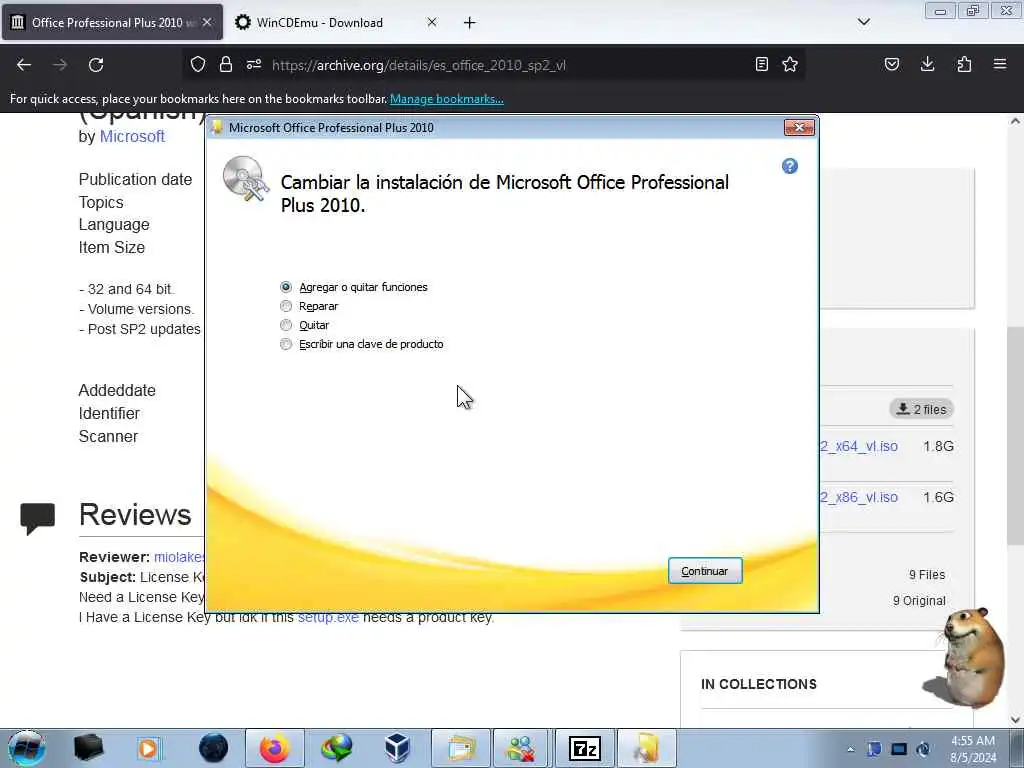Viewport: 1024px width, 768px height.
Task: Open the extensions puzzle icon
Action: (x=964, y=64)
